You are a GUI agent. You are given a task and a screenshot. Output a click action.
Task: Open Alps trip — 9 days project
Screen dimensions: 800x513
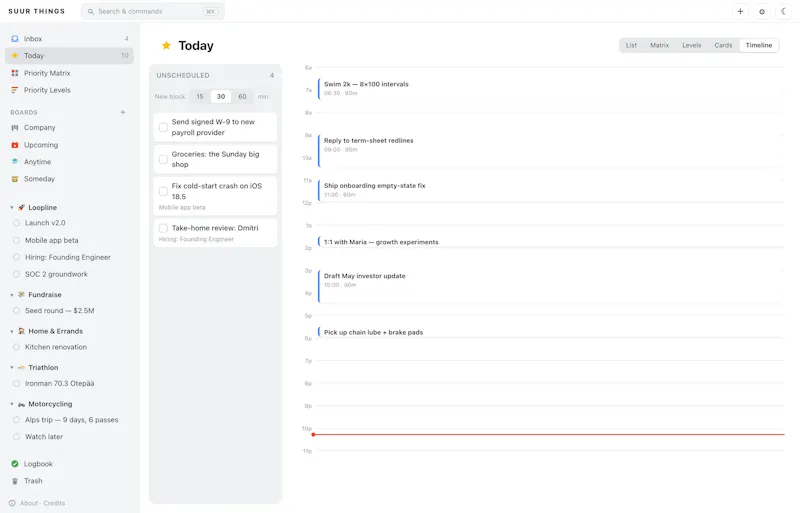coord(69,420)
